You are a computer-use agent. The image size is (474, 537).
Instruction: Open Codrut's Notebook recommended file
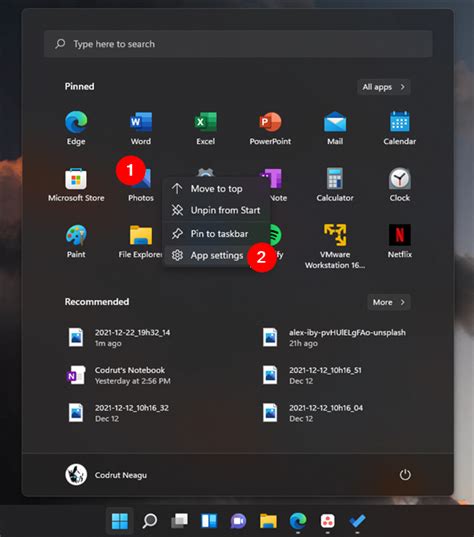(x=118, y=375)
